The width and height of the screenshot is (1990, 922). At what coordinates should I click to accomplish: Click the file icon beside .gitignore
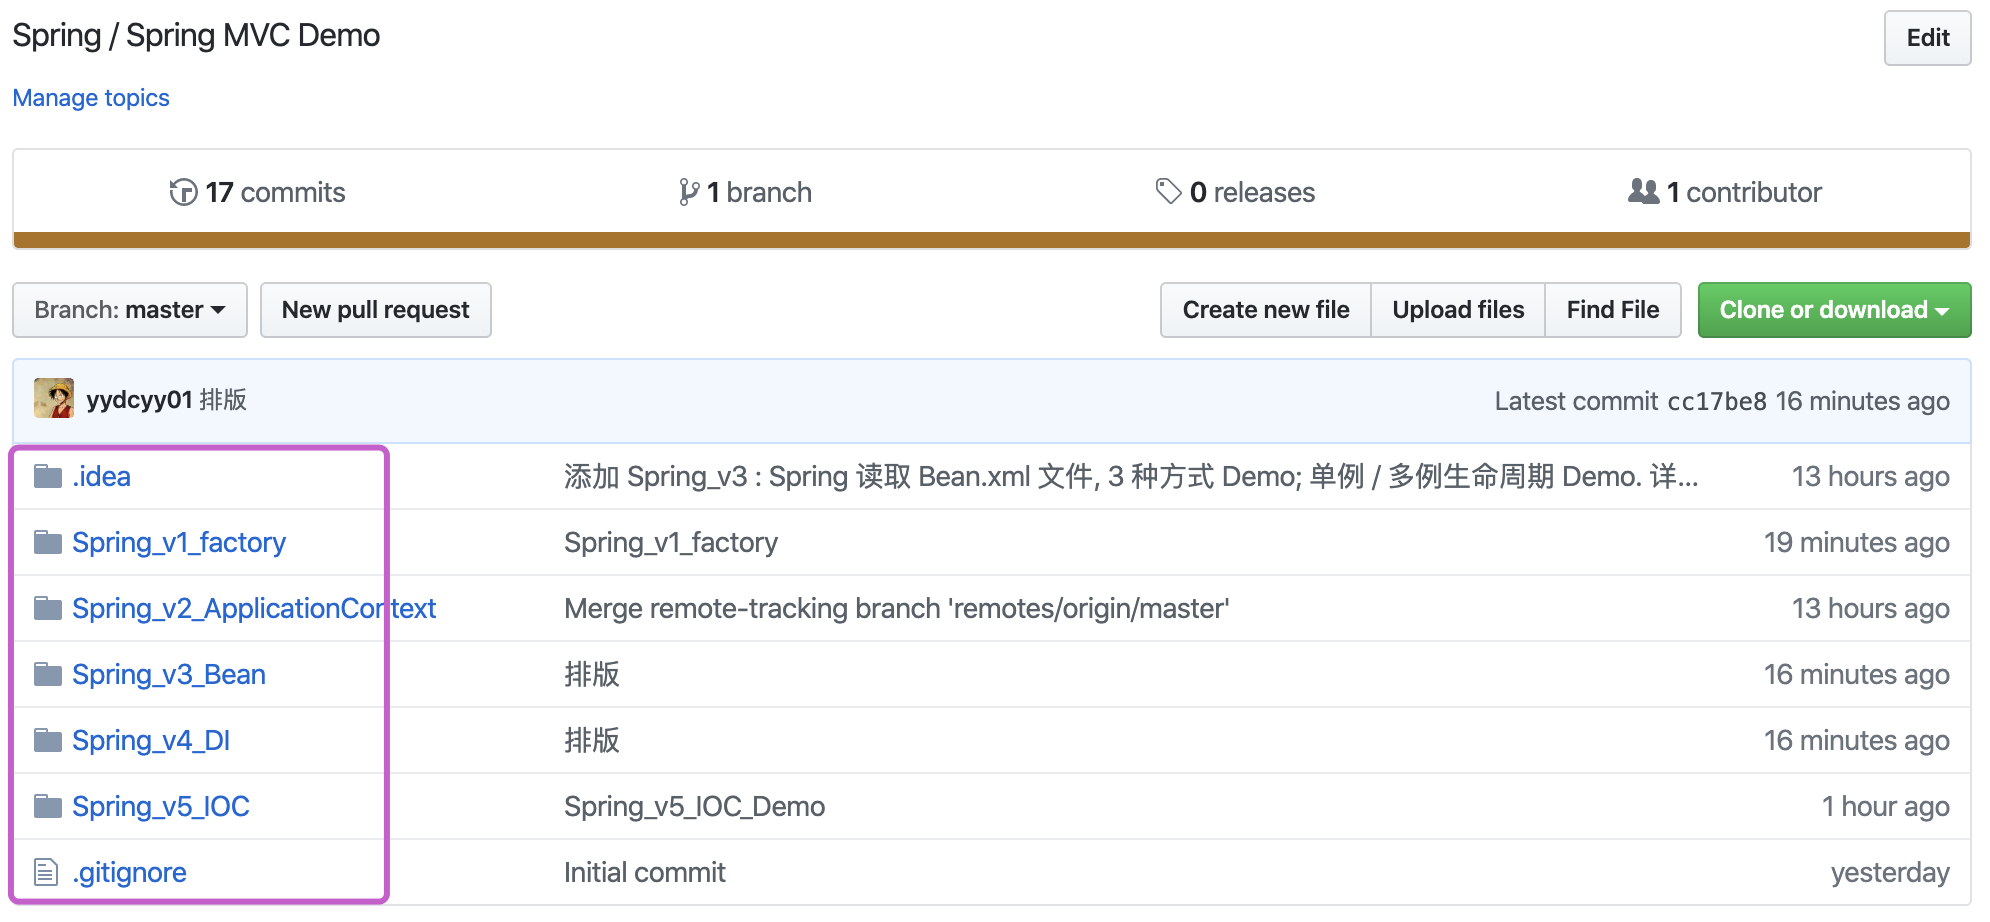pos(47,871)
